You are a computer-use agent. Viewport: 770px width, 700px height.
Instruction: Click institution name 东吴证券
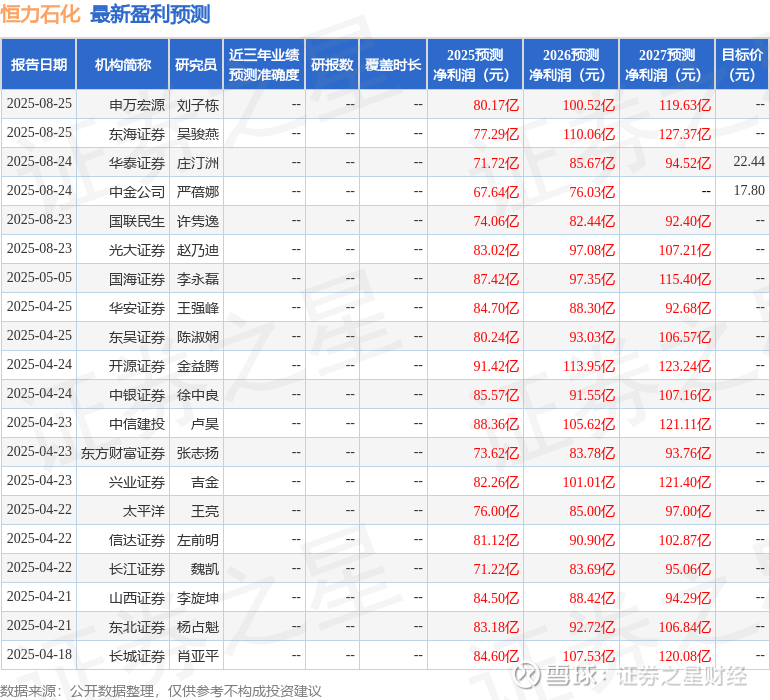137,337
